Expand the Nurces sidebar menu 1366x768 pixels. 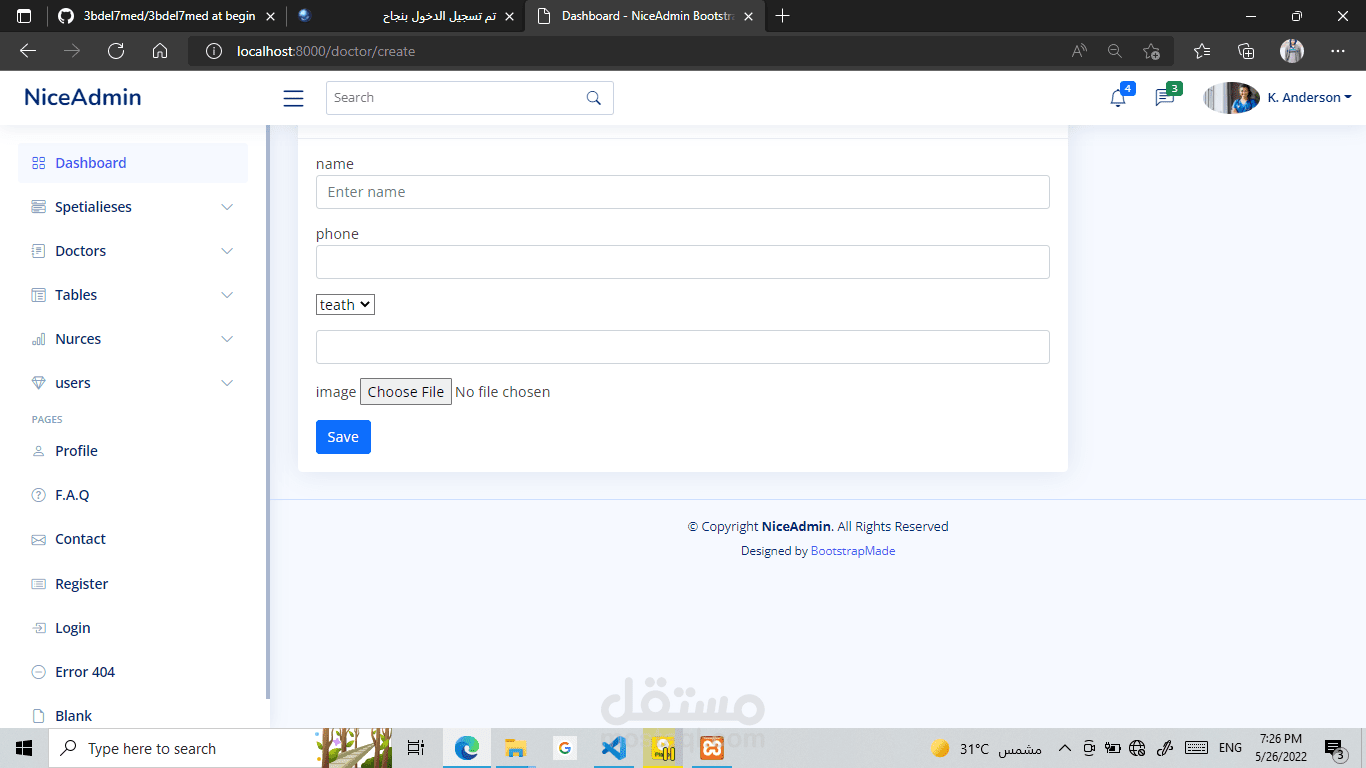(x=133, y=339)
